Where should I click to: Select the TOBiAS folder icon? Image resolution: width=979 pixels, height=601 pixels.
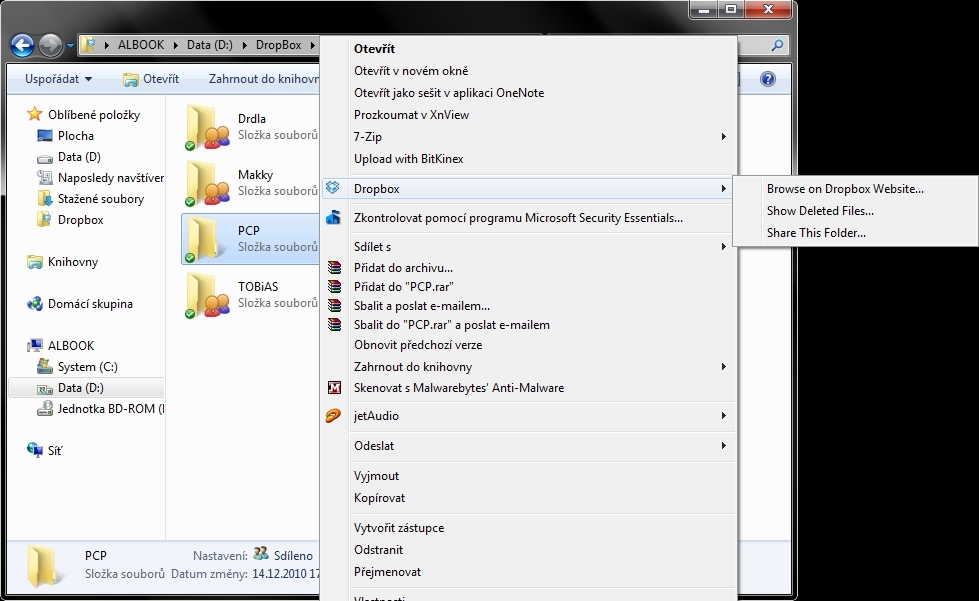206,295
